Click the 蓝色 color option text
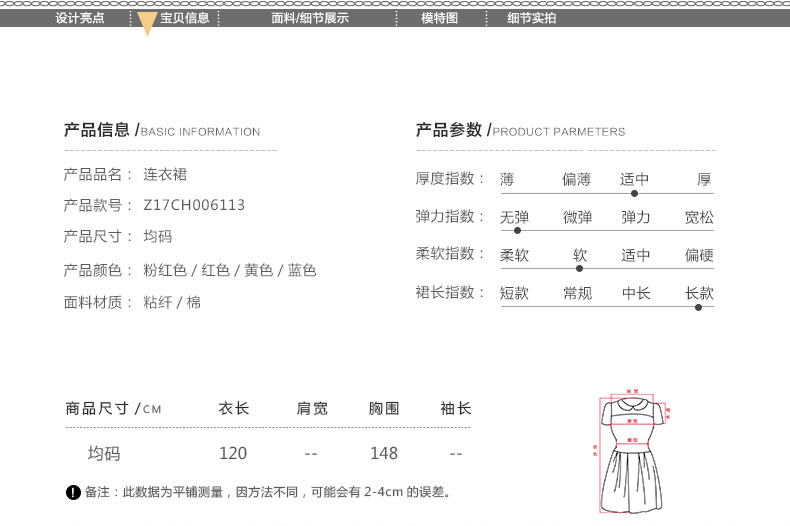Image resolution: width=790 pixels, height=526 pixels. click(302, 270)
